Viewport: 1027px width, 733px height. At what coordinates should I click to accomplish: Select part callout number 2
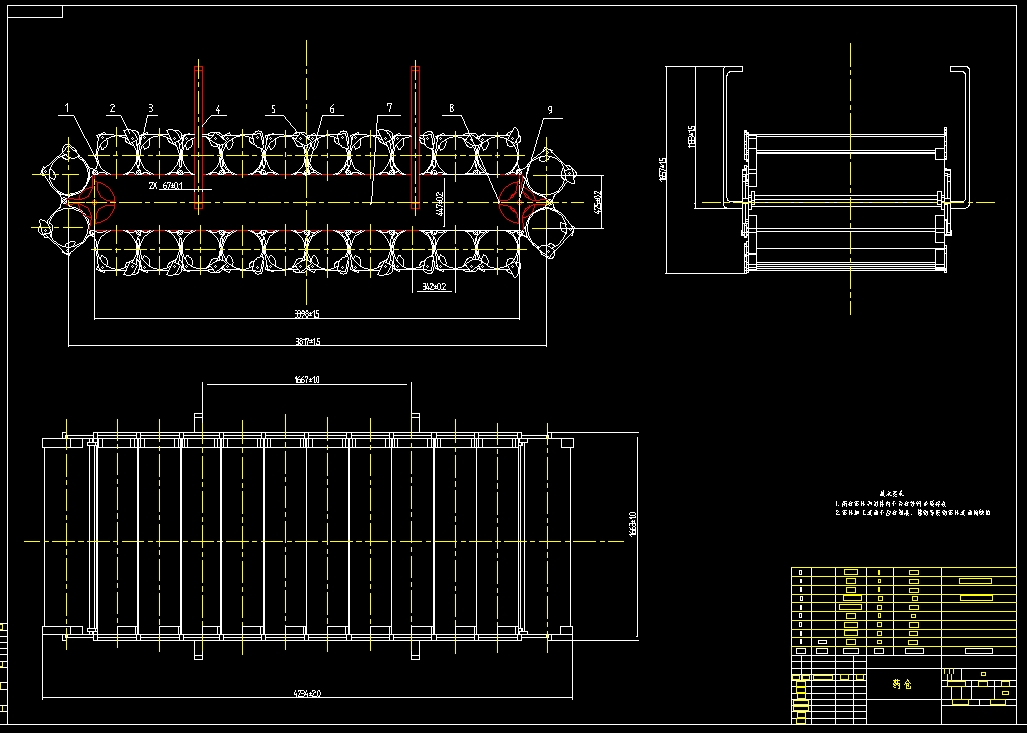113,108
